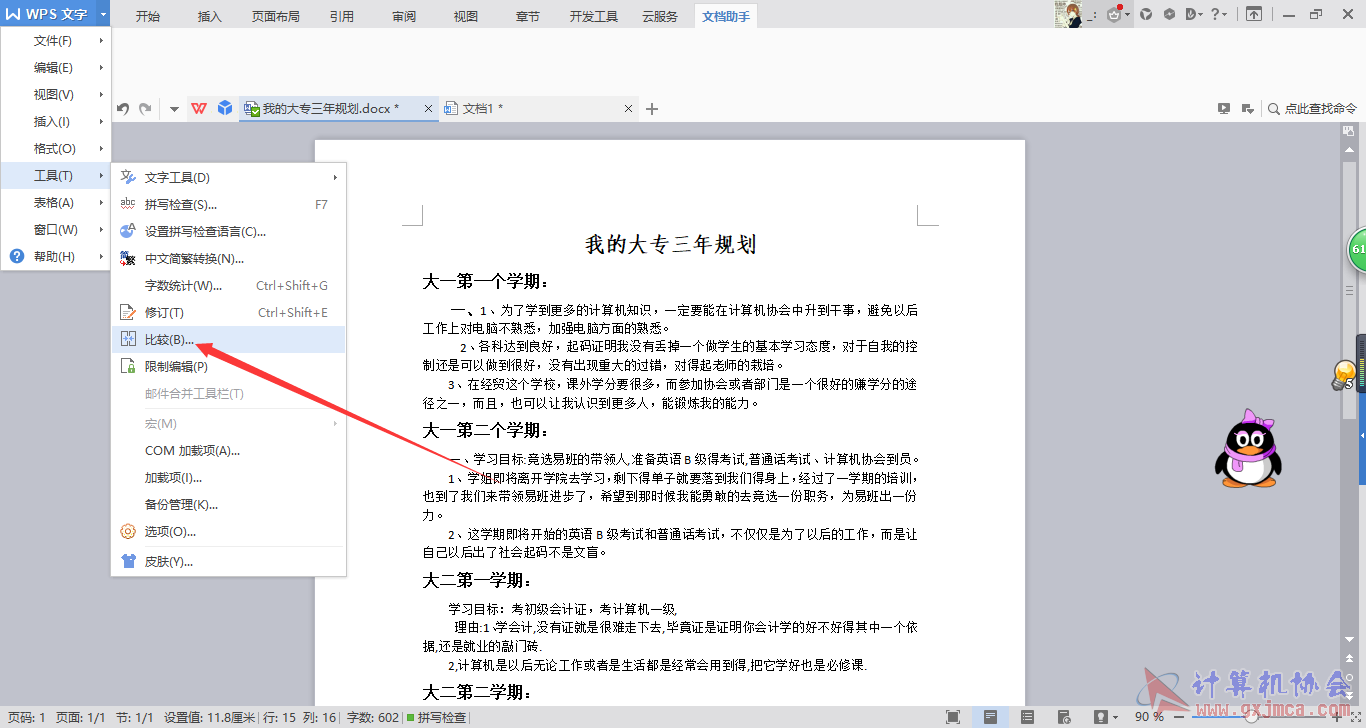Expand the quick access toolbar dropdown arrow
This screenshot has width=1366, height=728.
click(174, 109)
